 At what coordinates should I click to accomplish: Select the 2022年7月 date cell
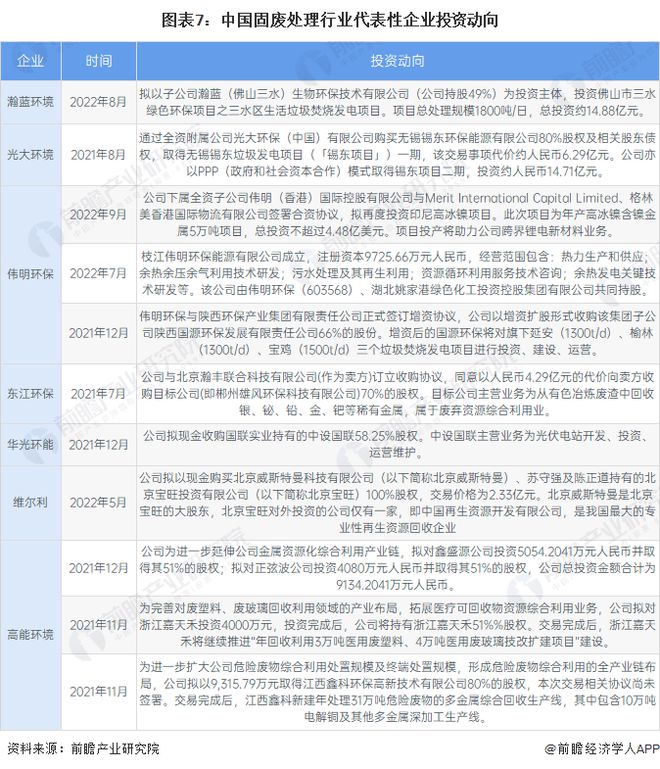coord(99,273)
